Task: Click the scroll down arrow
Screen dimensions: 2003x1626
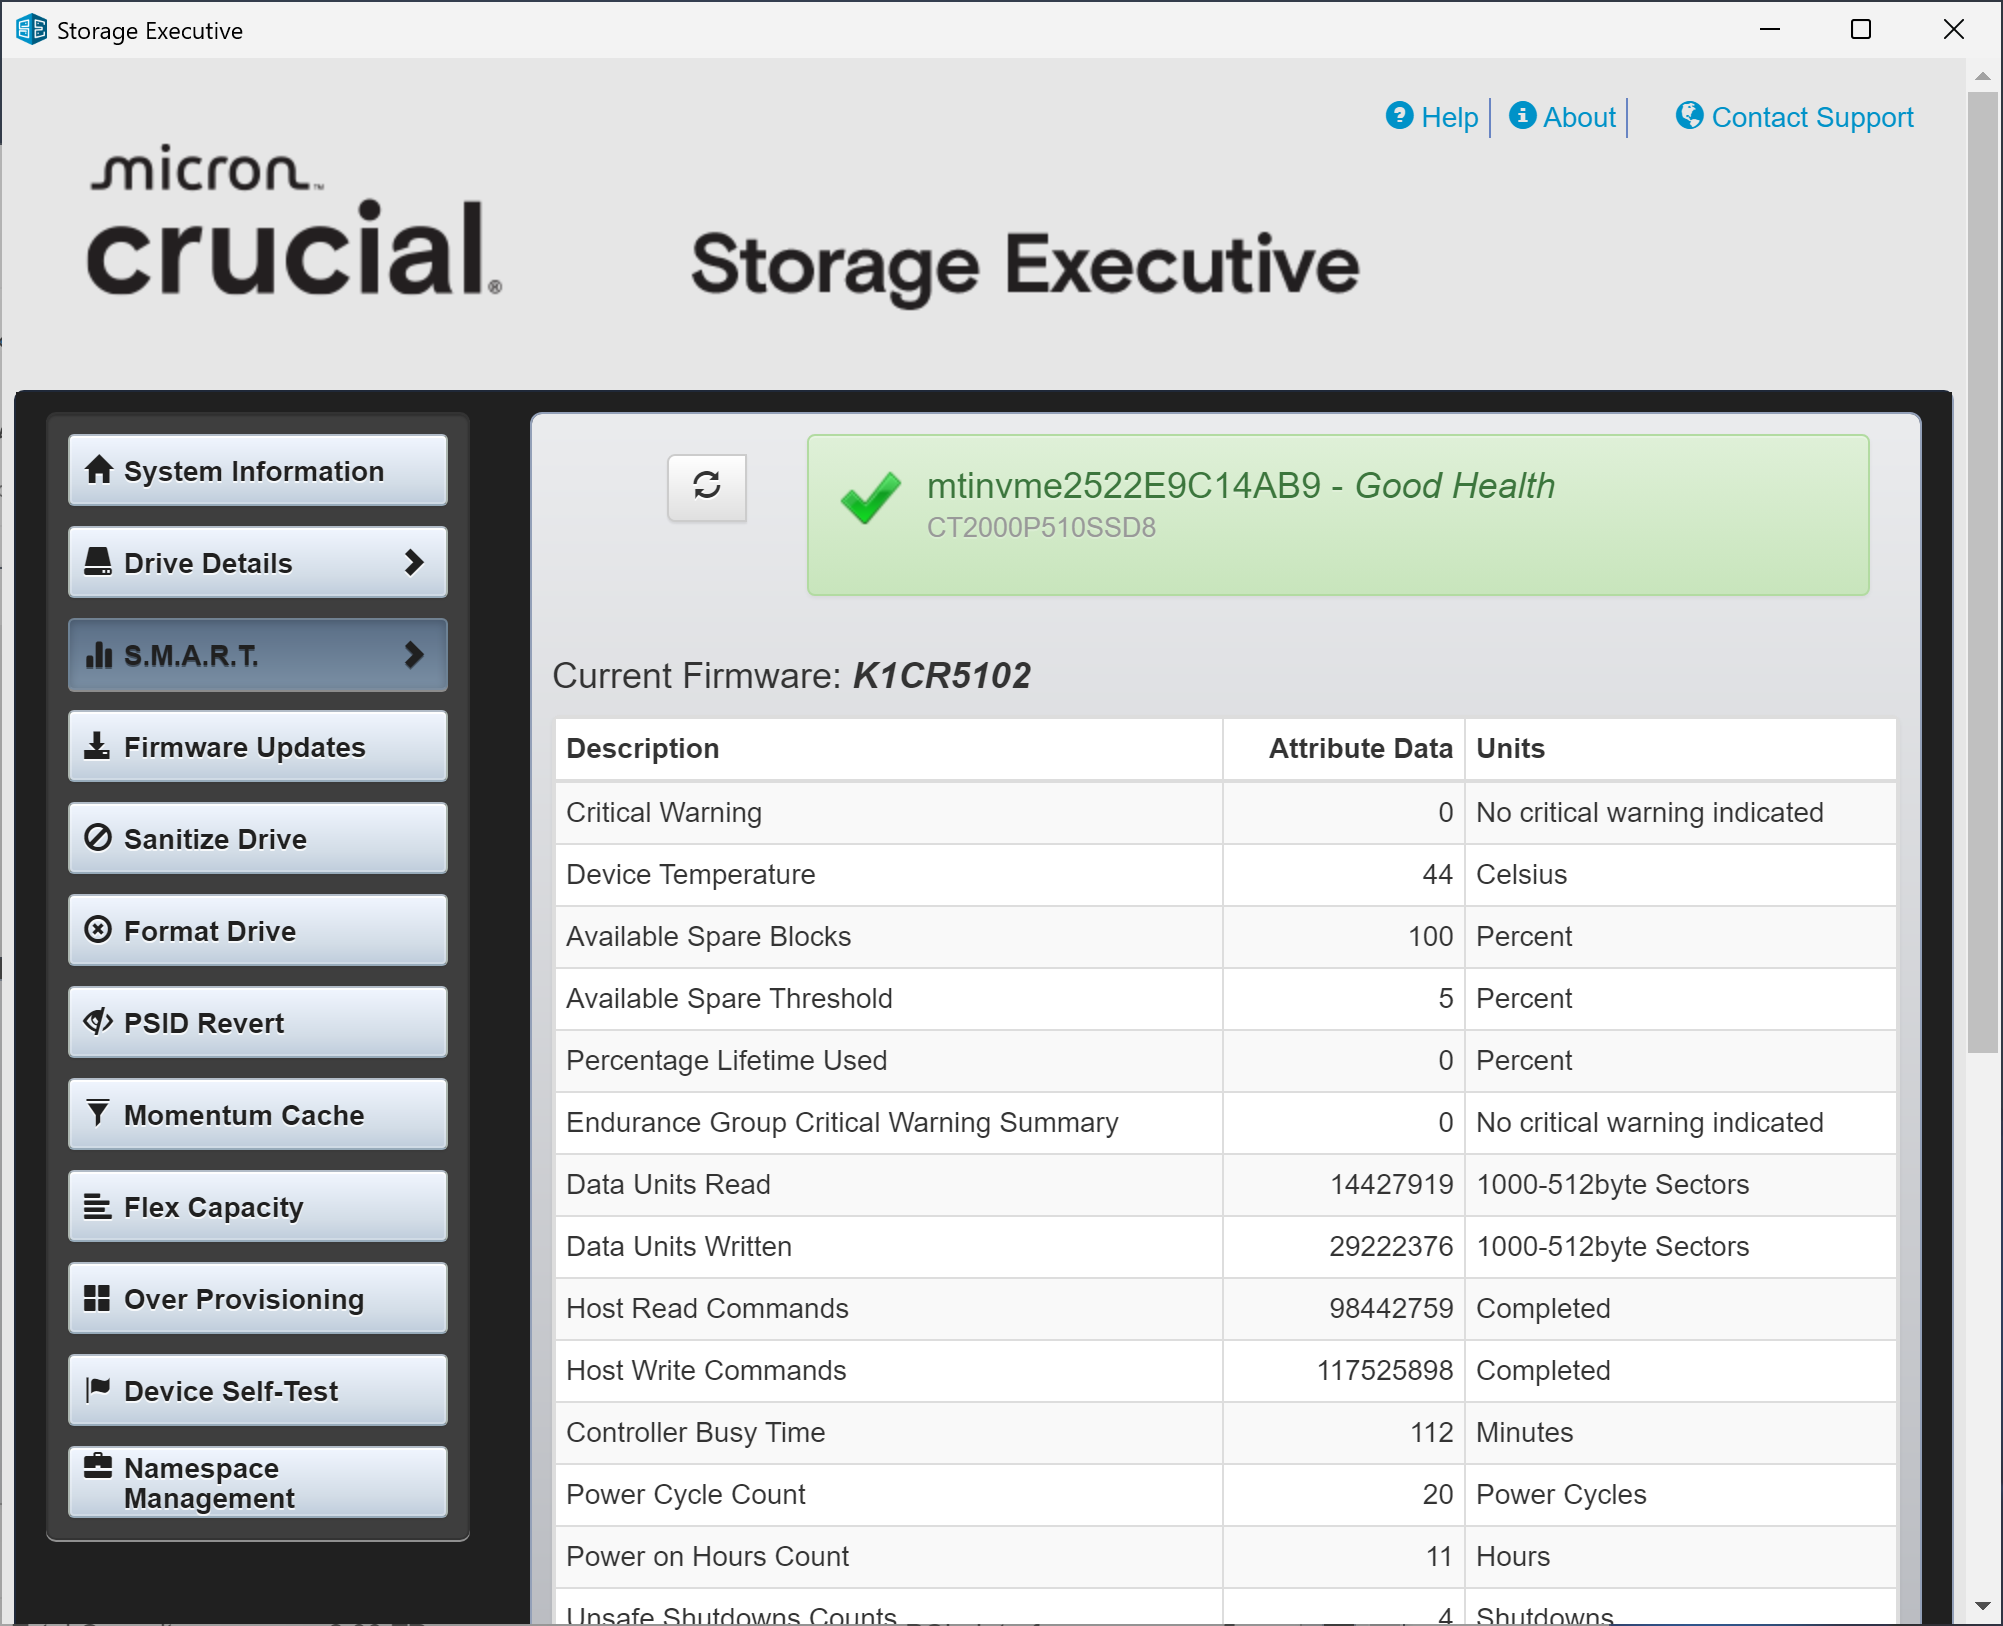Action: 1982,1606
